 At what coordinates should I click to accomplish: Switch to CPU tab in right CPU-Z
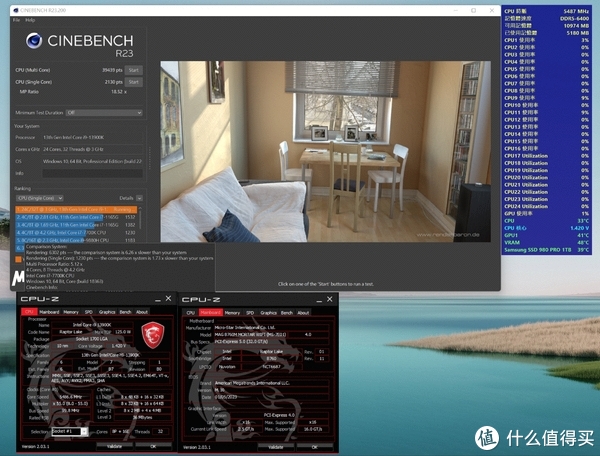[x=190, y=313]
